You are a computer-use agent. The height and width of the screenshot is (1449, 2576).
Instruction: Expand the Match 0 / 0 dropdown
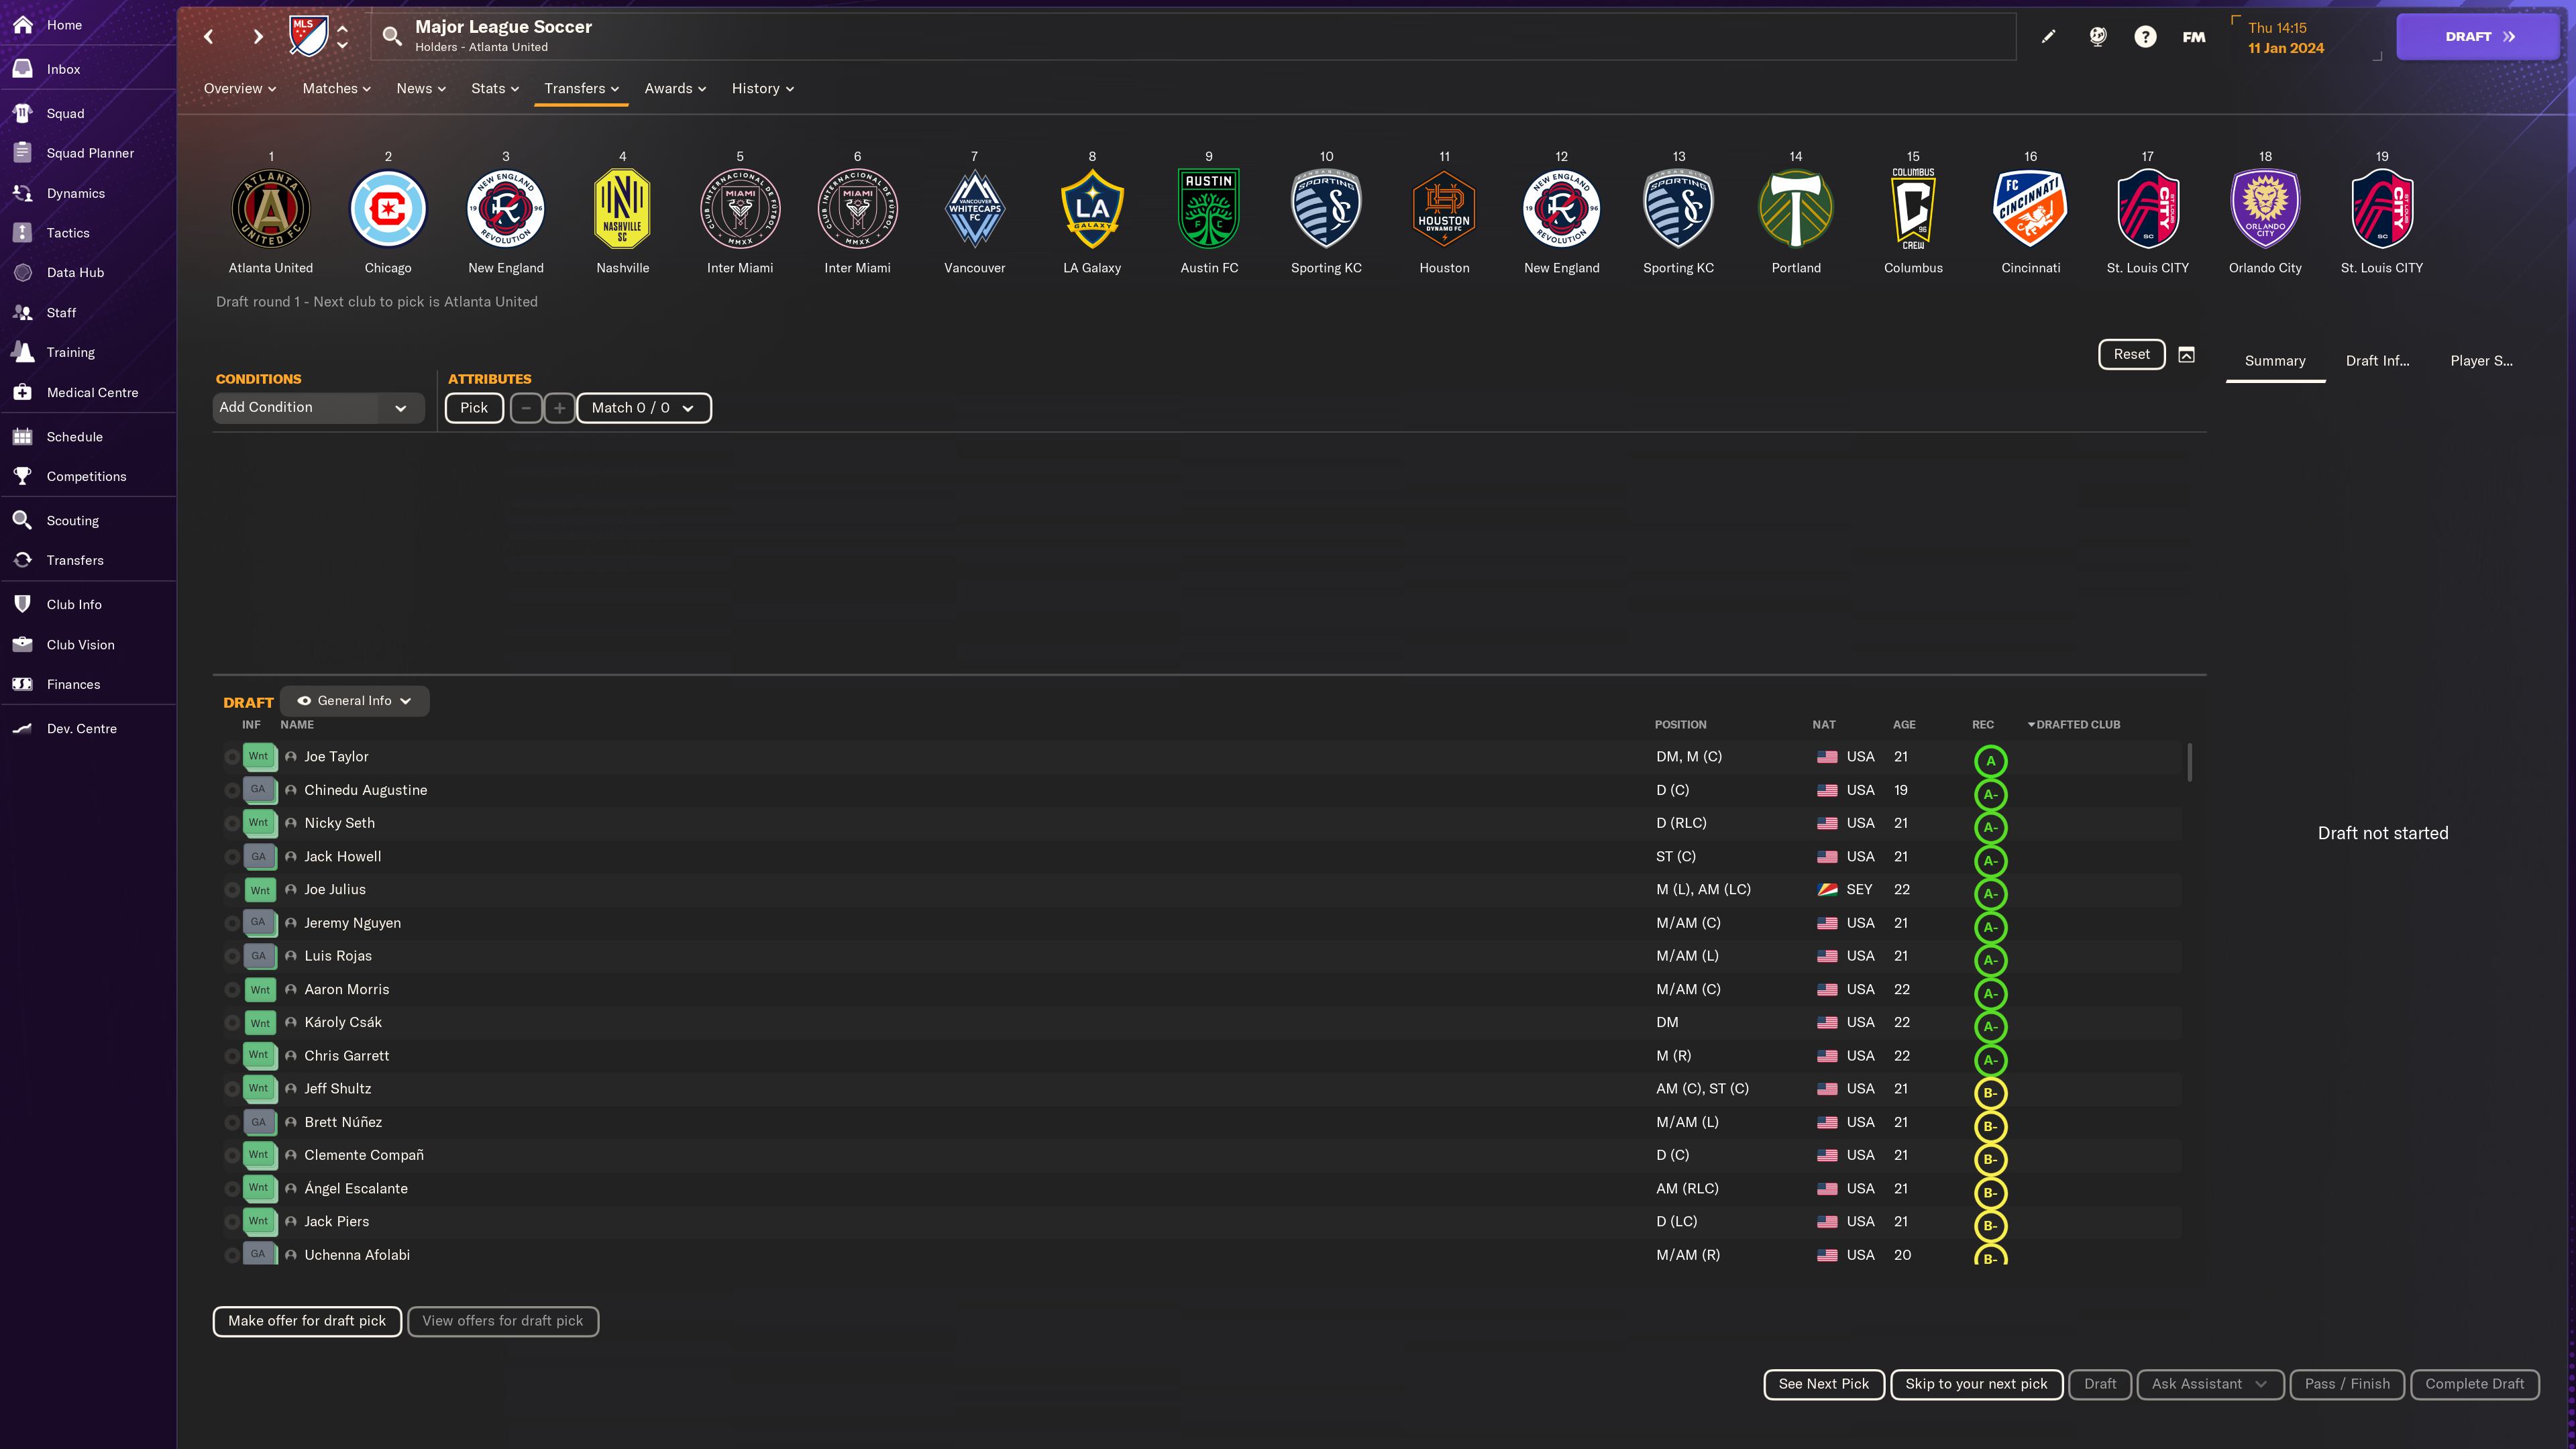644,408
